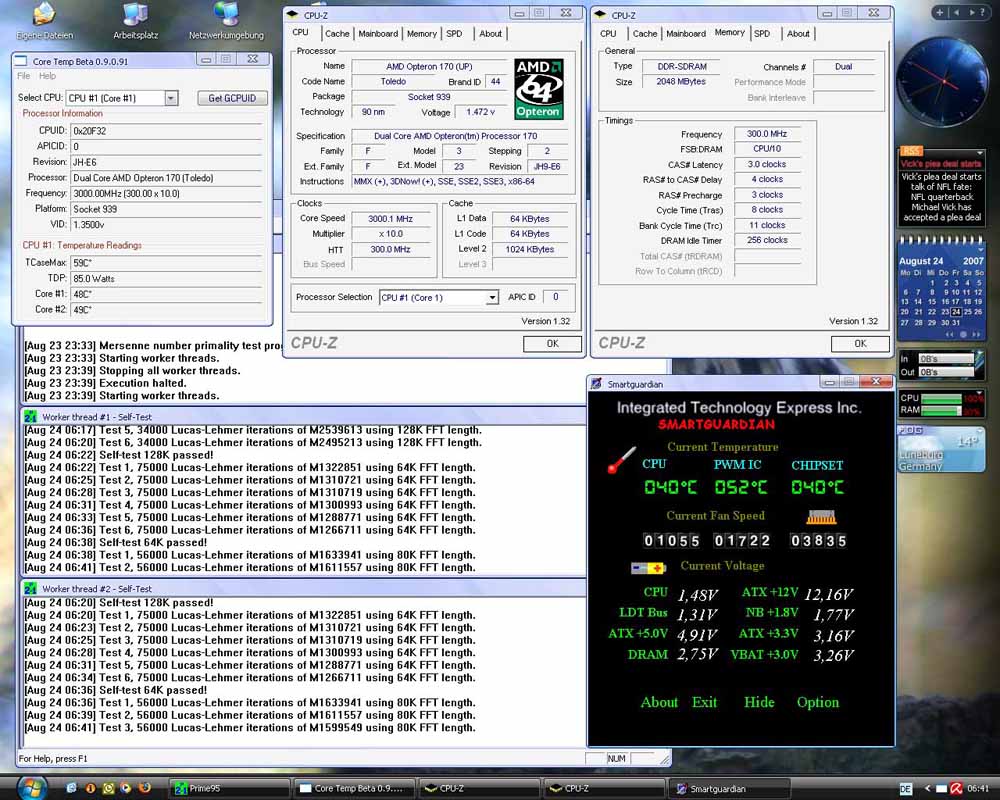Open the Windows Start orb
Screen dimensions: 1000x800
click(x=31, y=787)
